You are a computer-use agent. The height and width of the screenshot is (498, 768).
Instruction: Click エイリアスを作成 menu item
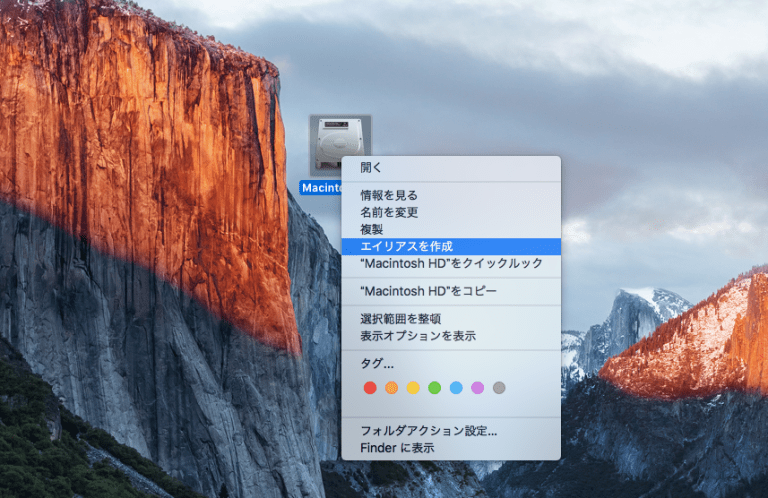[x=451, y=246]
